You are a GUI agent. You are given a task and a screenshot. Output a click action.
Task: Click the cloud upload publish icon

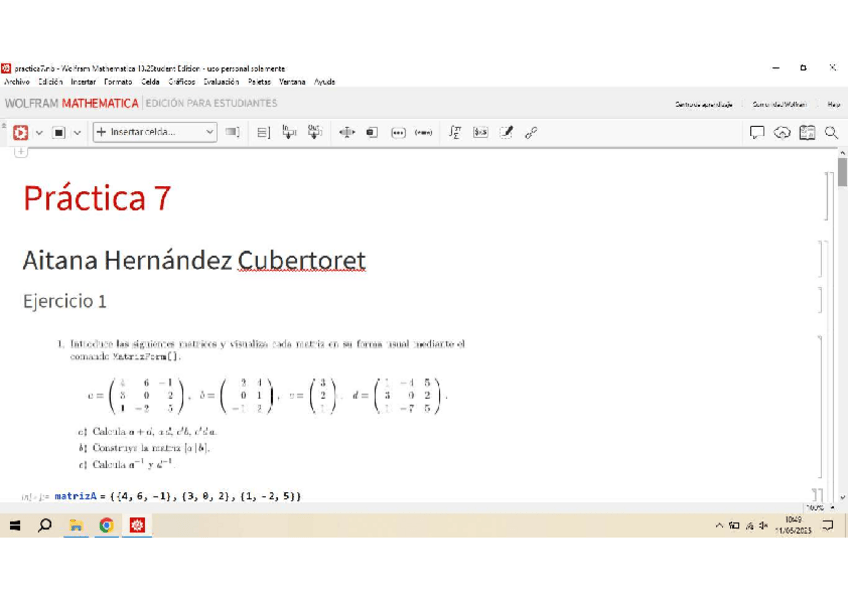[782, 132]
